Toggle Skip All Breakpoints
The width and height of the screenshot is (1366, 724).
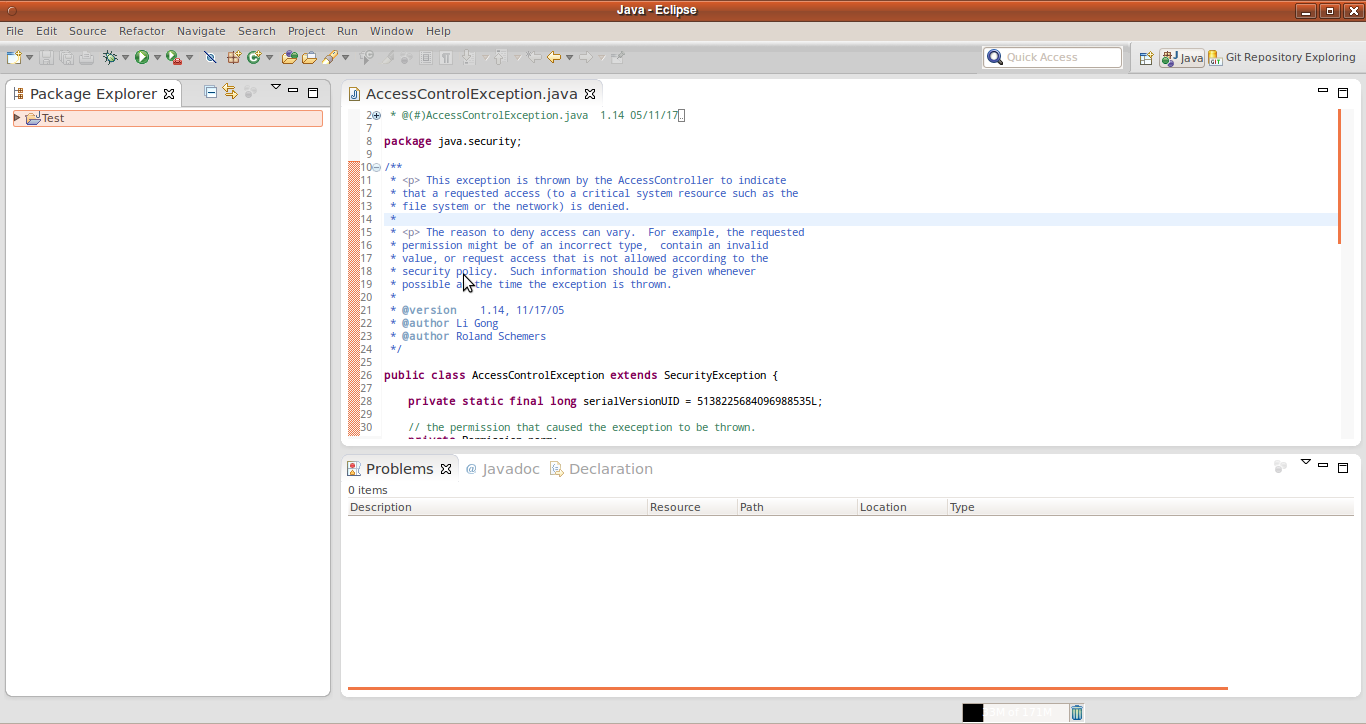210,57
